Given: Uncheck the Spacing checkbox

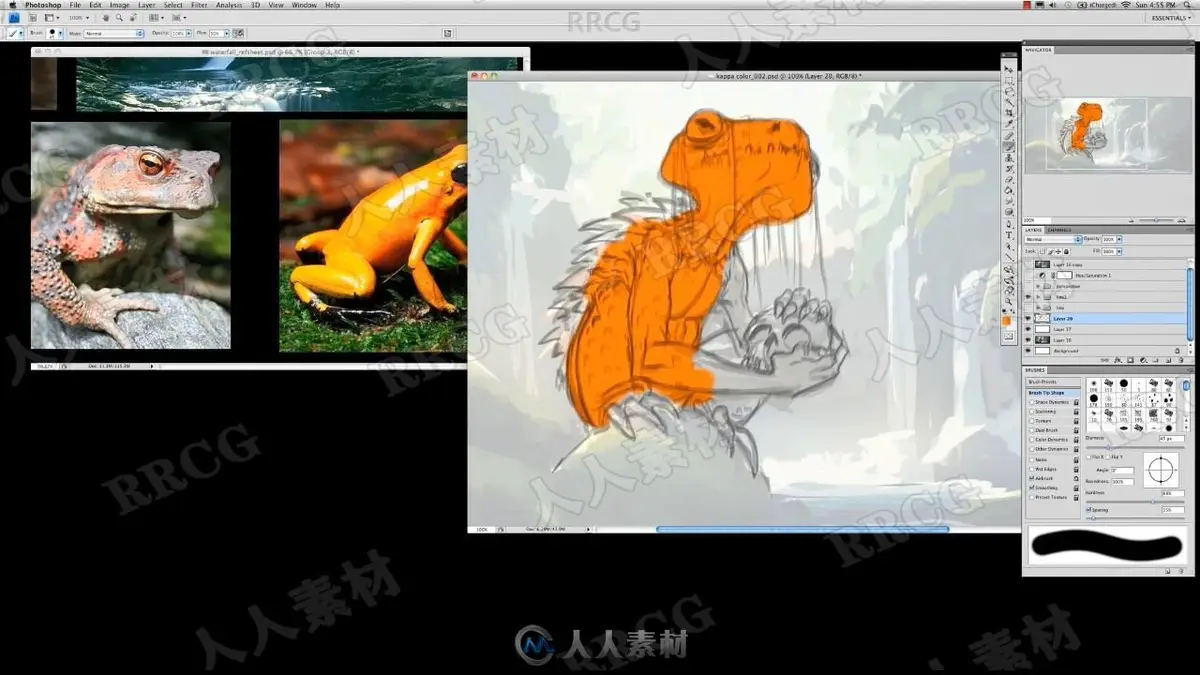Looking at the screenshot, I should (x=1089, y=510).
